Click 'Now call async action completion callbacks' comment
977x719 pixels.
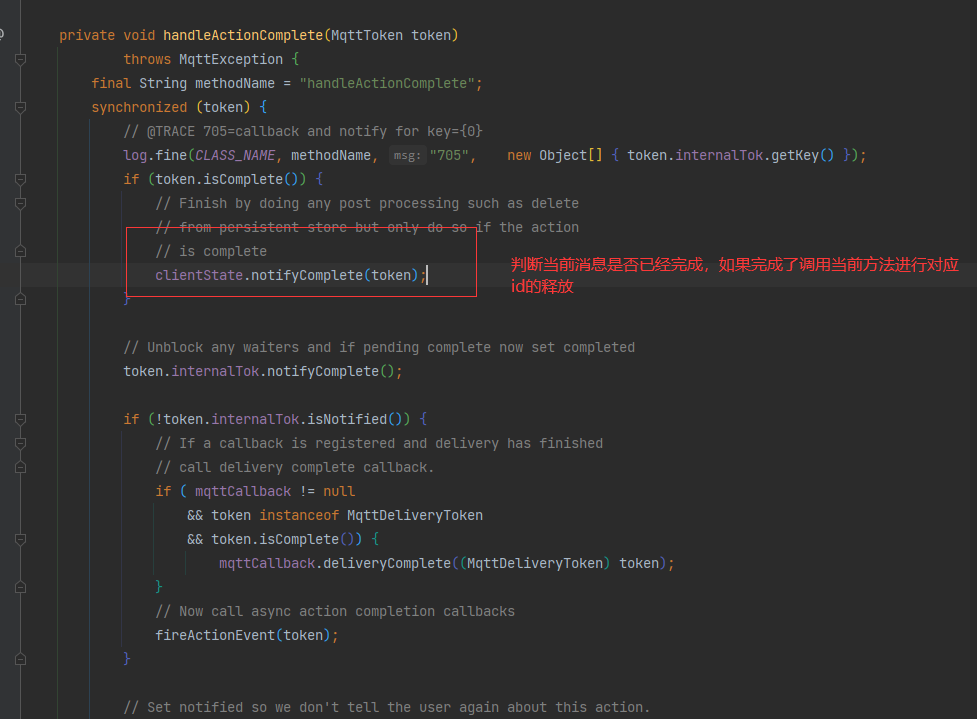point(335,611)
